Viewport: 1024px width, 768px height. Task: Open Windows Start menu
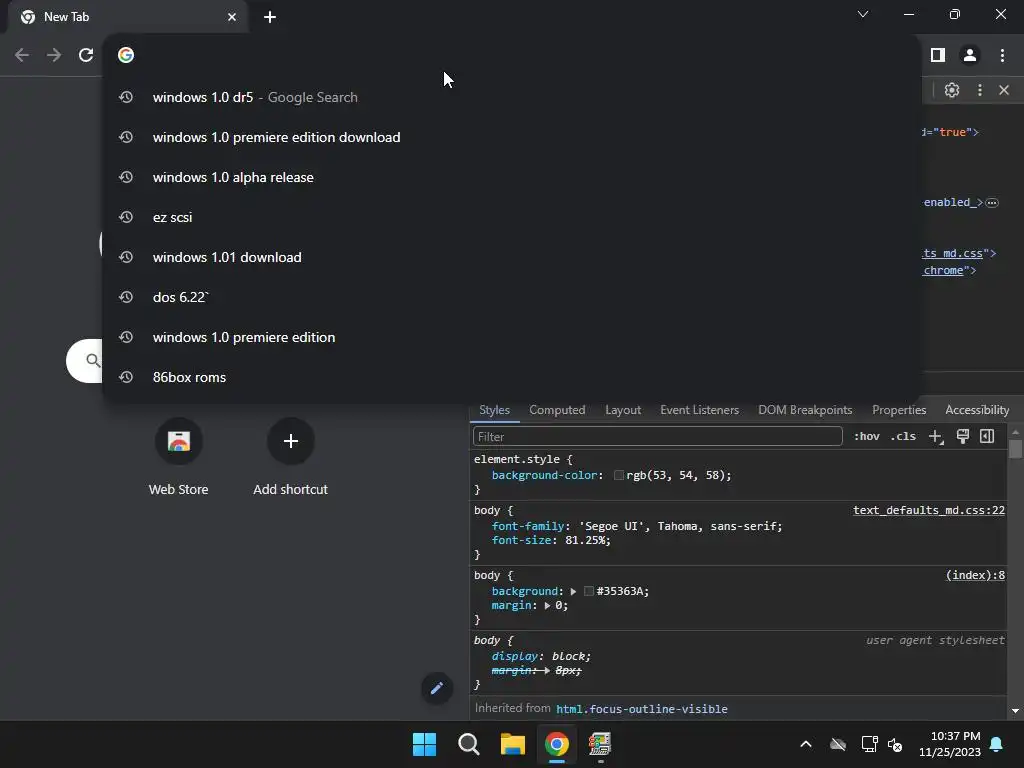(x=424, y=744)
